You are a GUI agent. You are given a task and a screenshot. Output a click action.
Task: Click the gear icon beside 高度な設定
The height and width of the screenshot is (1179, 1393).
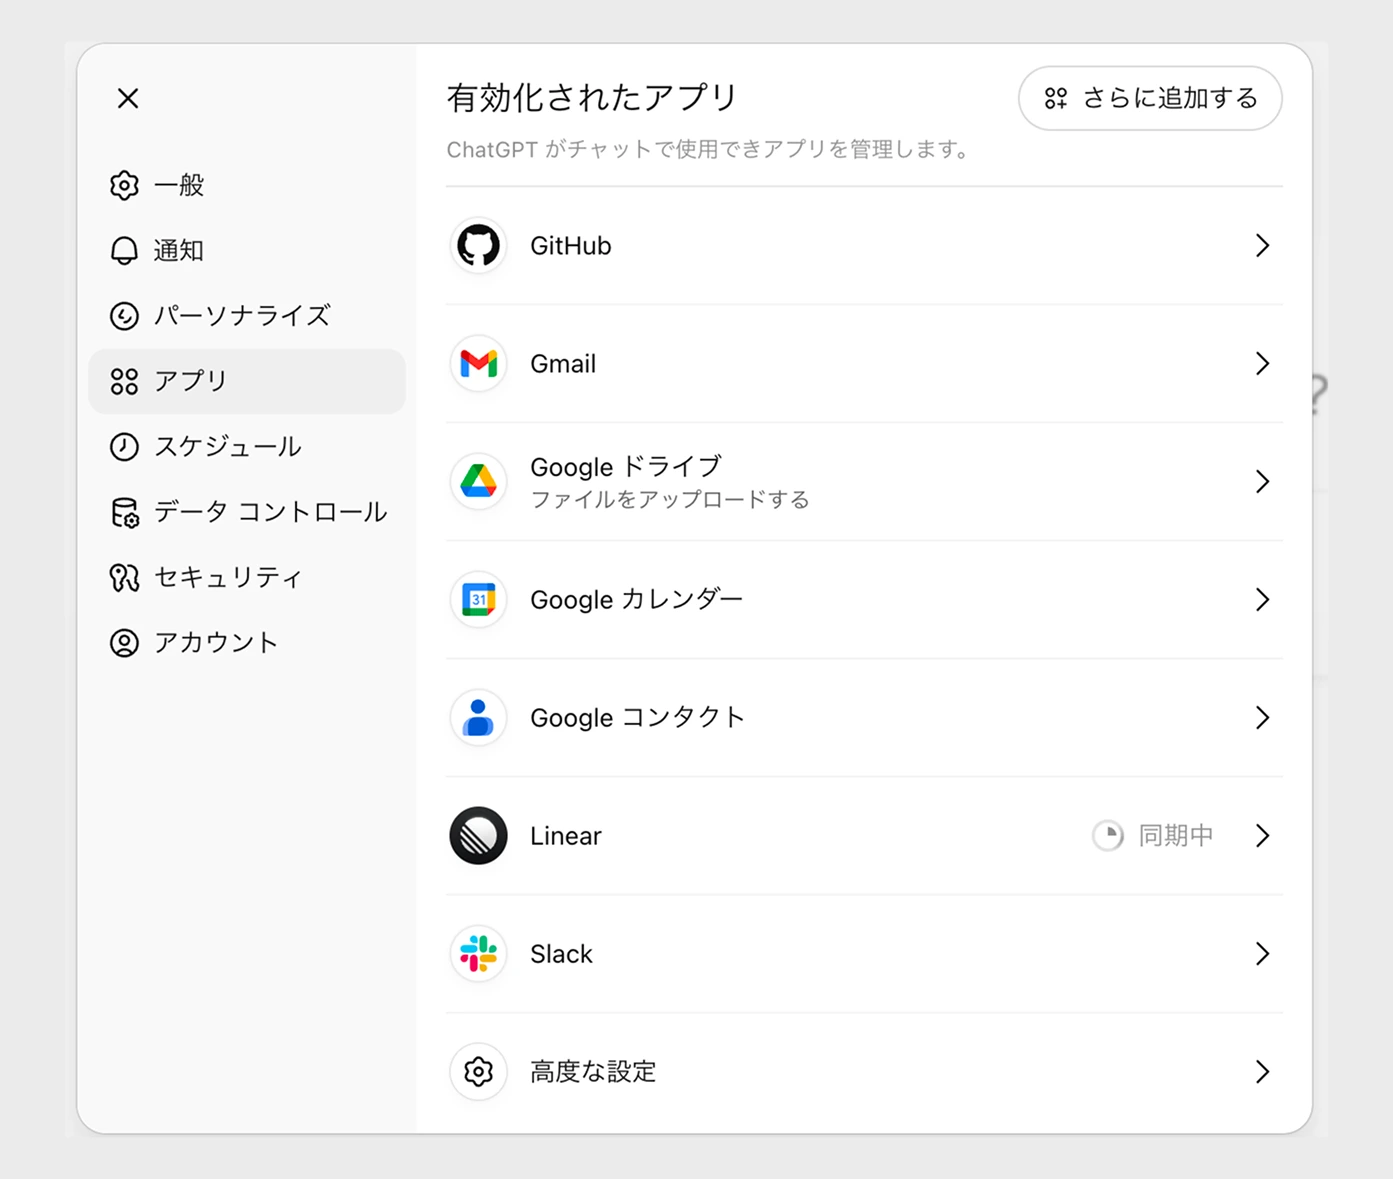478,1072
